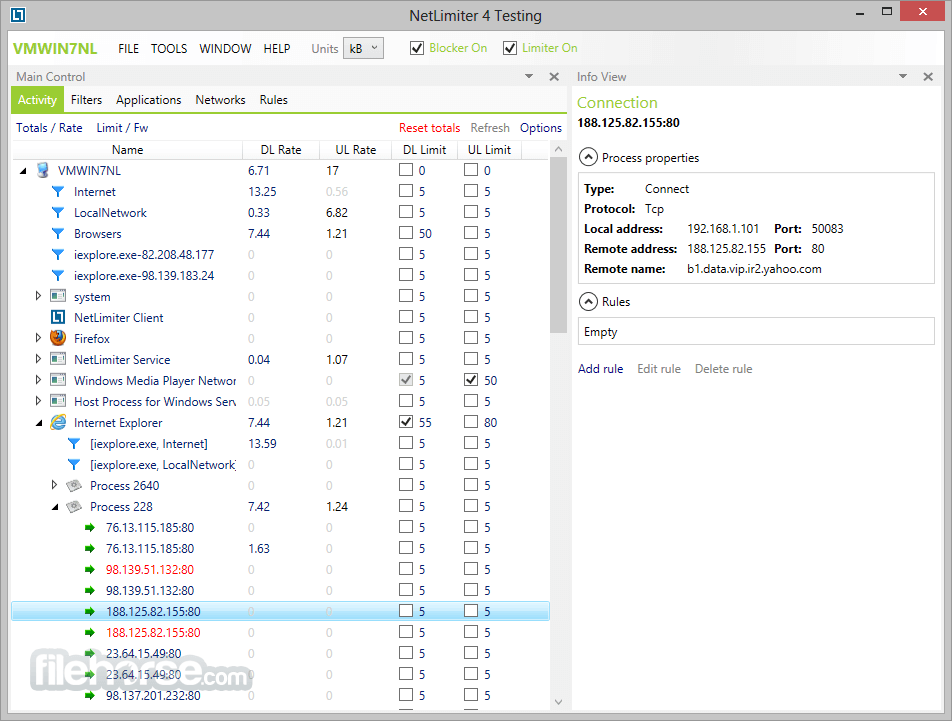The image size is (952, 721).
Task: Click the funnel icon for iexplore.exe-82.208.48.177
Action: (58, 254)
